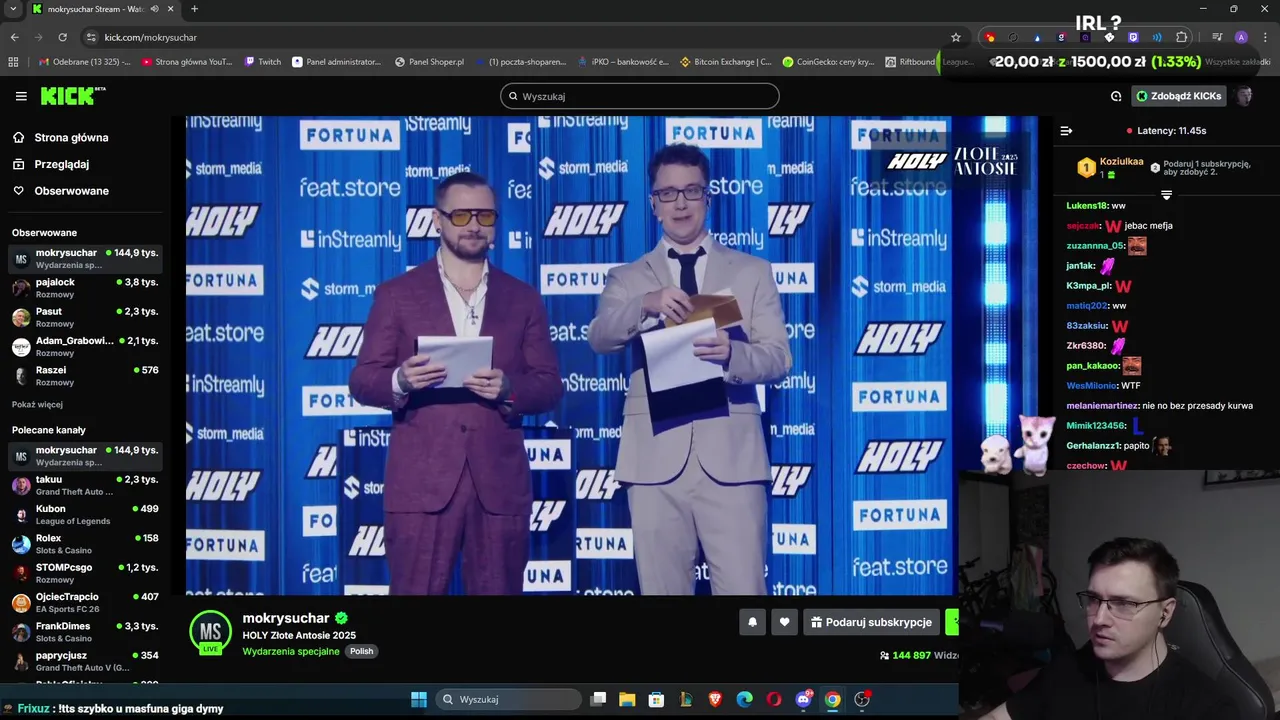Open the Windows Start menu
Screen dimensions: 1280x720
419,699
